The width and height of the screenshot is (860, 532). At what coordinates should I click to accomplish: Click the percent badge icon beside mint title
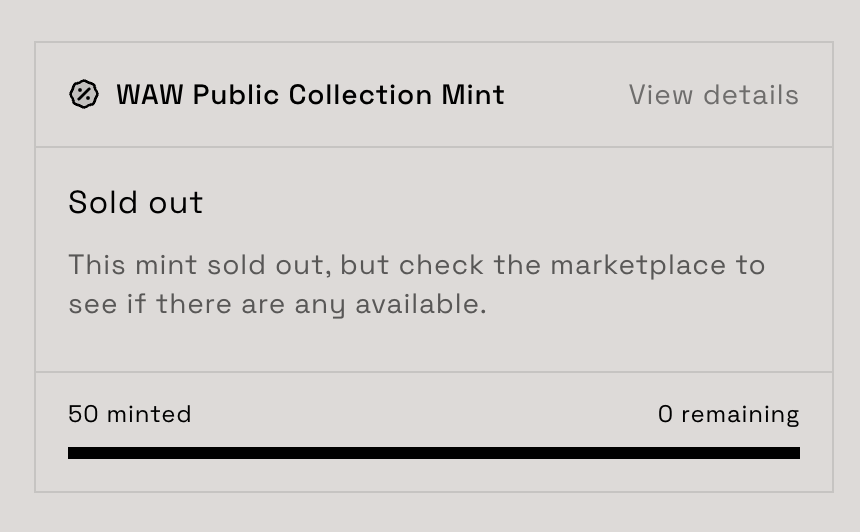point(84,95)
